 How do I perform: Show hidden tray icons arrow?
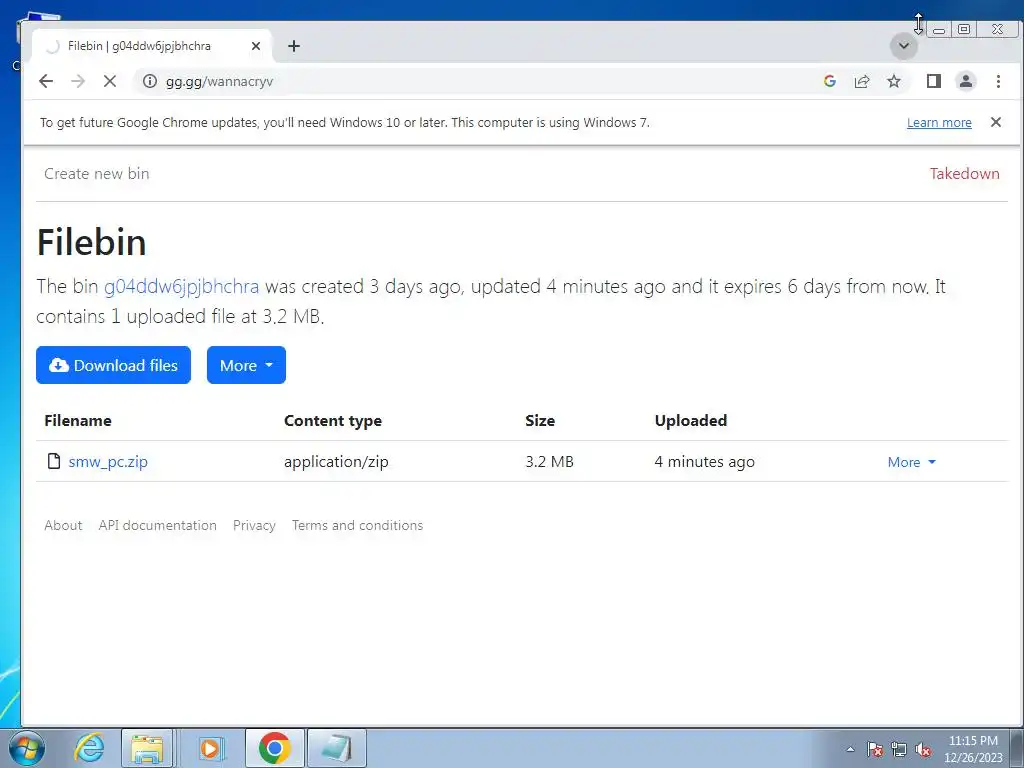click(850, 749)
